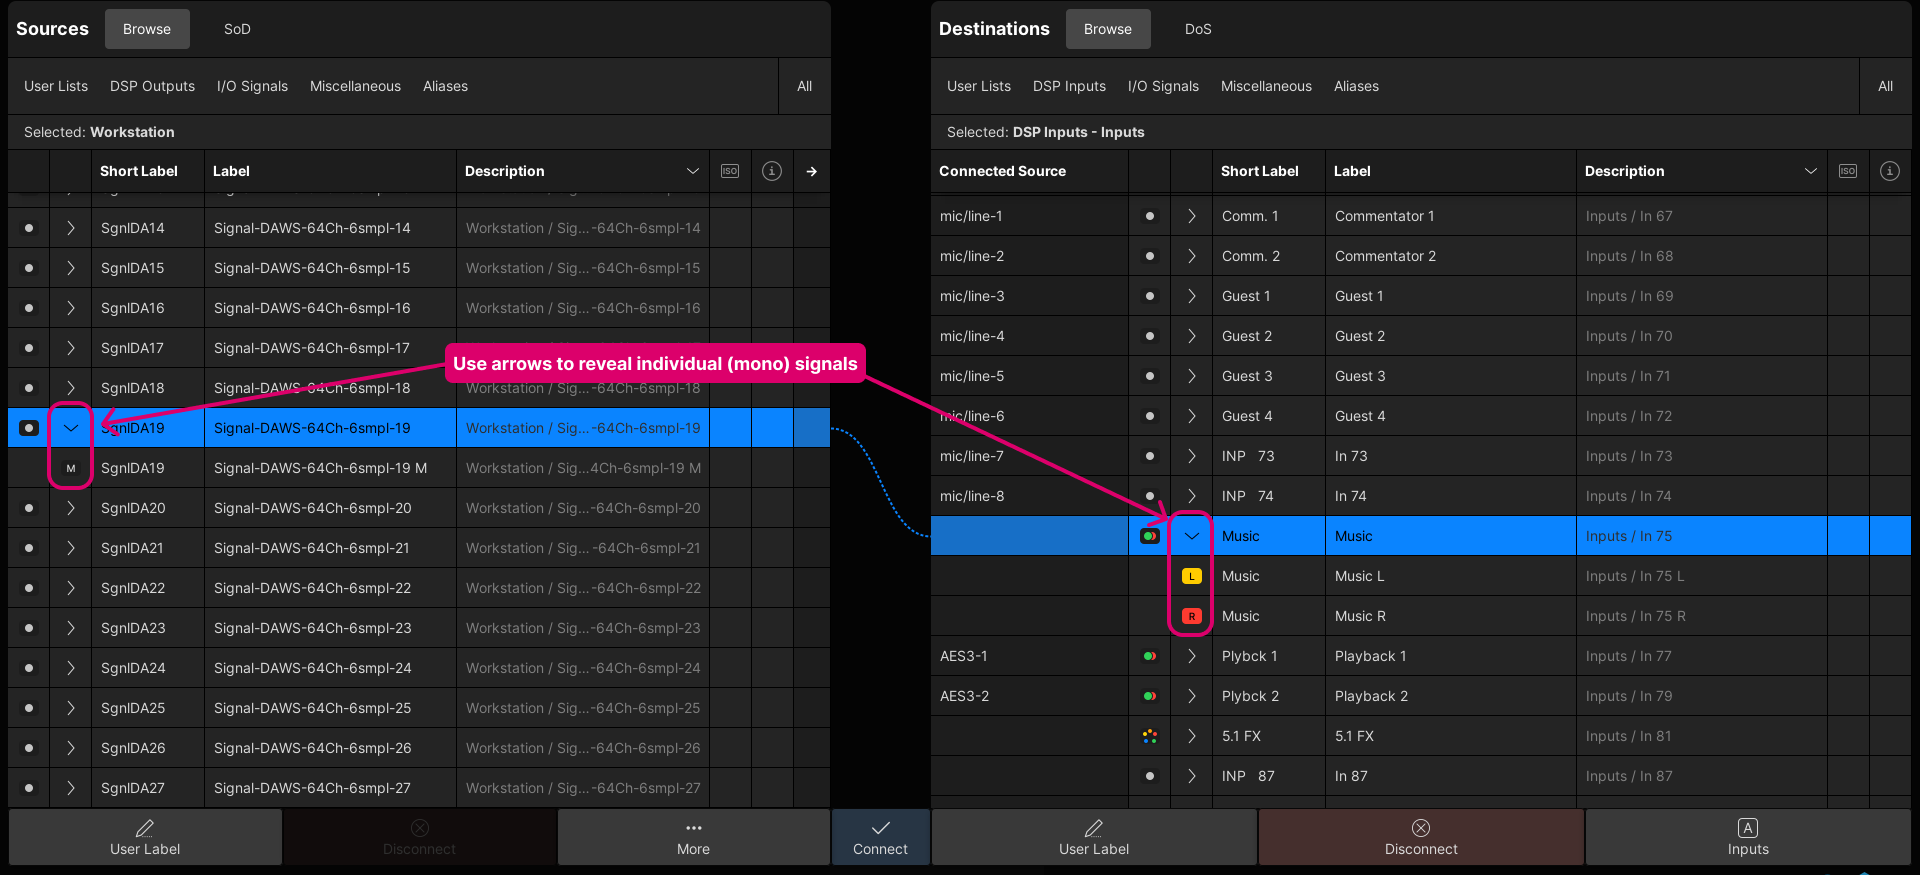Click the yellow L channel icon for Music L
This screenshot has height=875, width=1920.
pyautogui.click(x=1191, y=576)
